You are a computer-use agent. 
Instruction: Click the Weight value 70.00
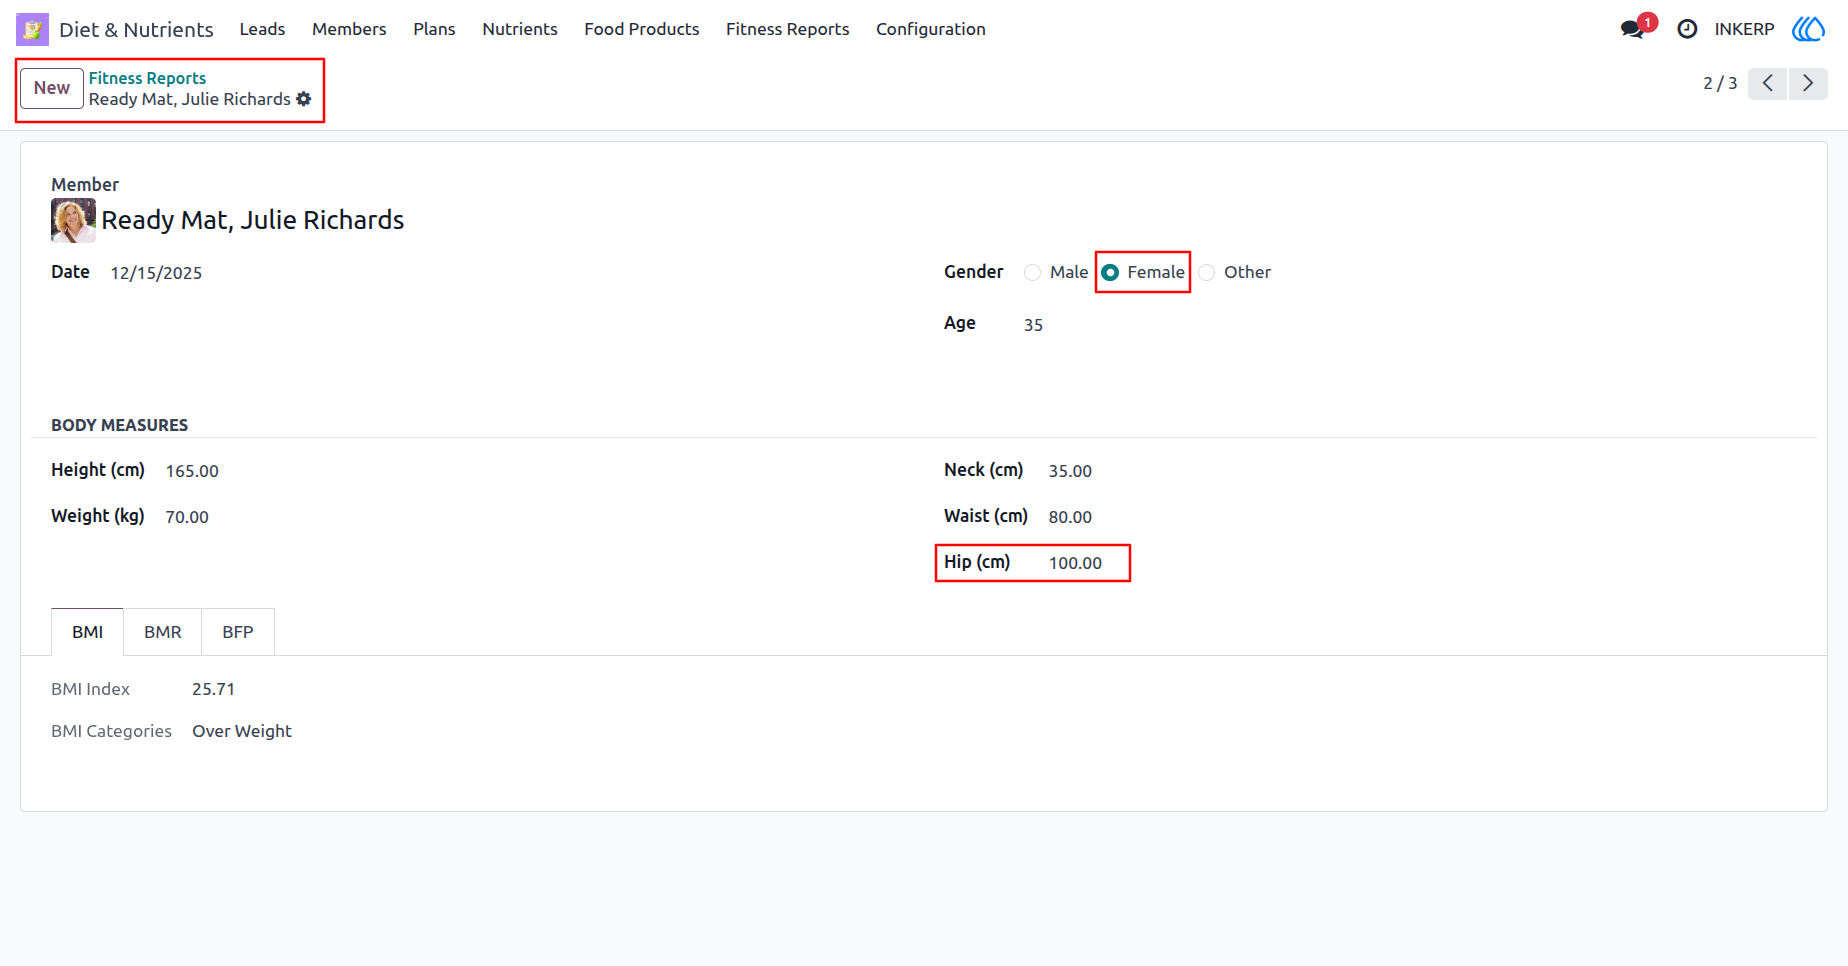click(x=187, y=517)
